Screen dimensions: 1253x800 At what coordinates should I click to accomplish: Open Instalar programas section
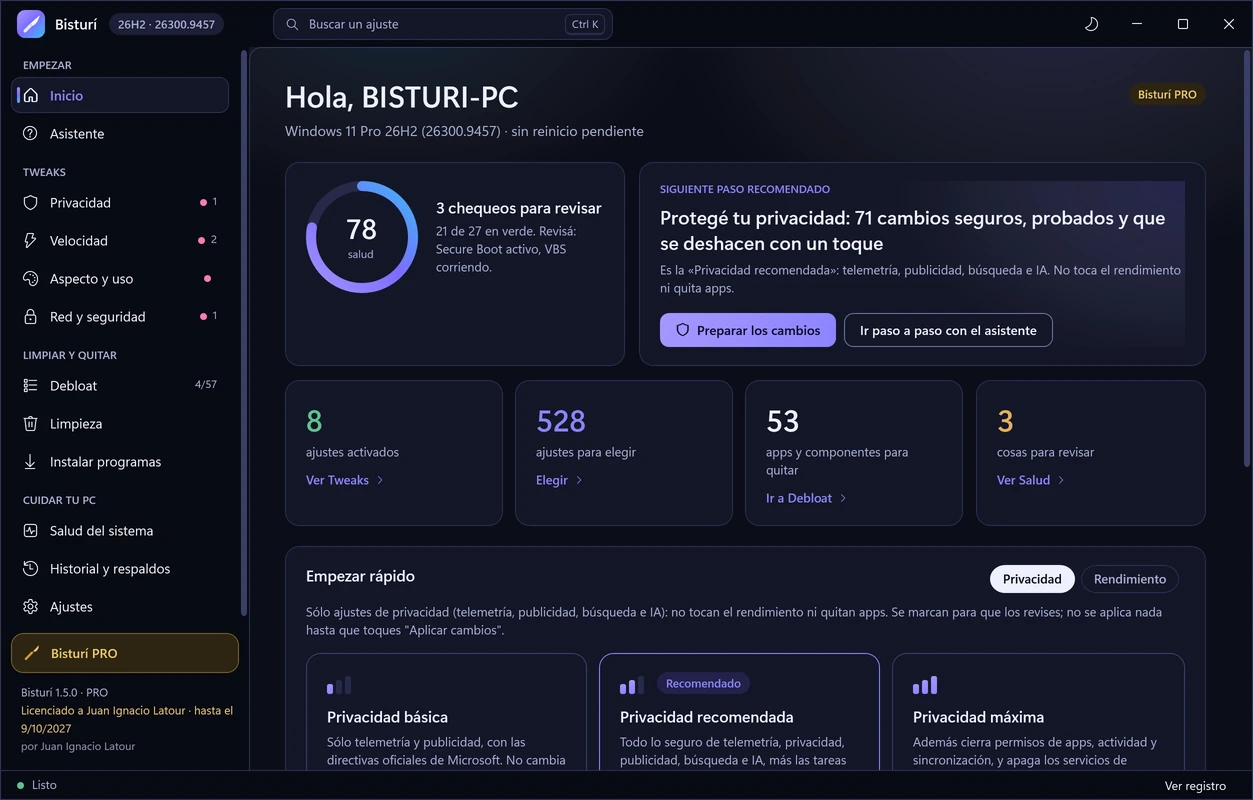pos(120,462)
